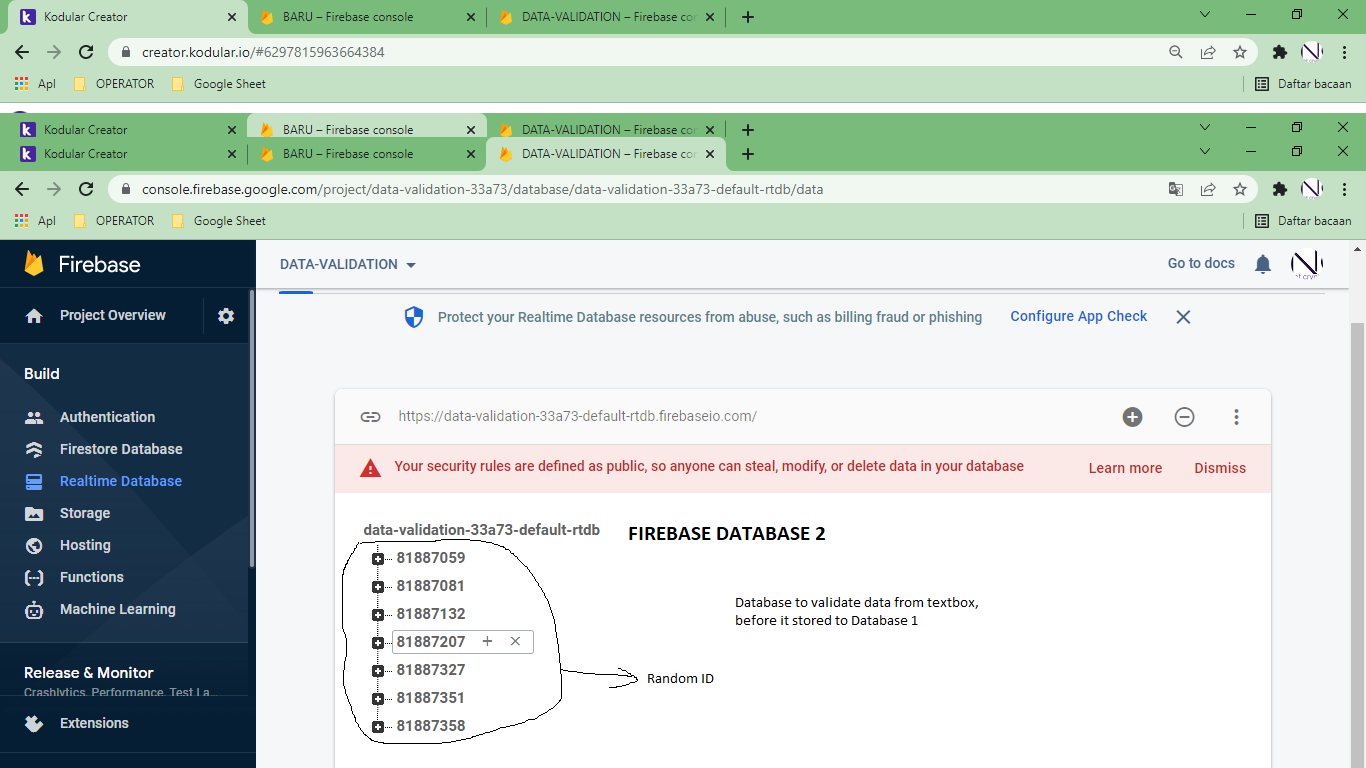Click the notifications bell icon
1366x768 pixels.
[x=1263, y=264]
